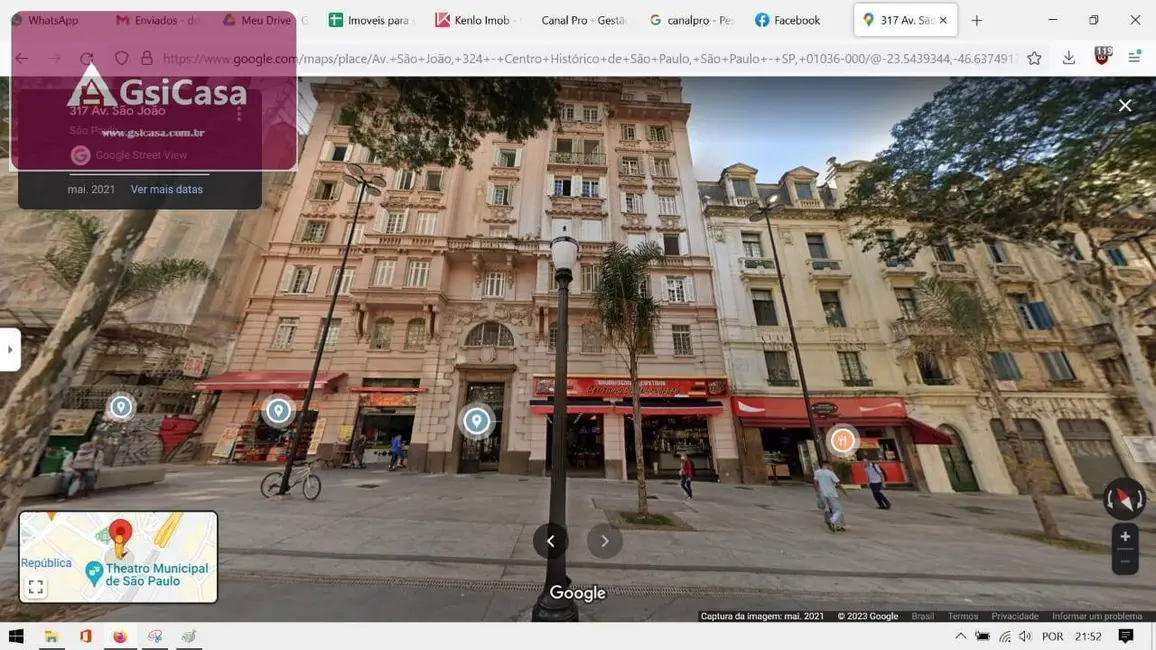Screen dimensions: 1156x650
Task: Click Theatro Municipal de São Paulo label
Action: pos(156,574)
